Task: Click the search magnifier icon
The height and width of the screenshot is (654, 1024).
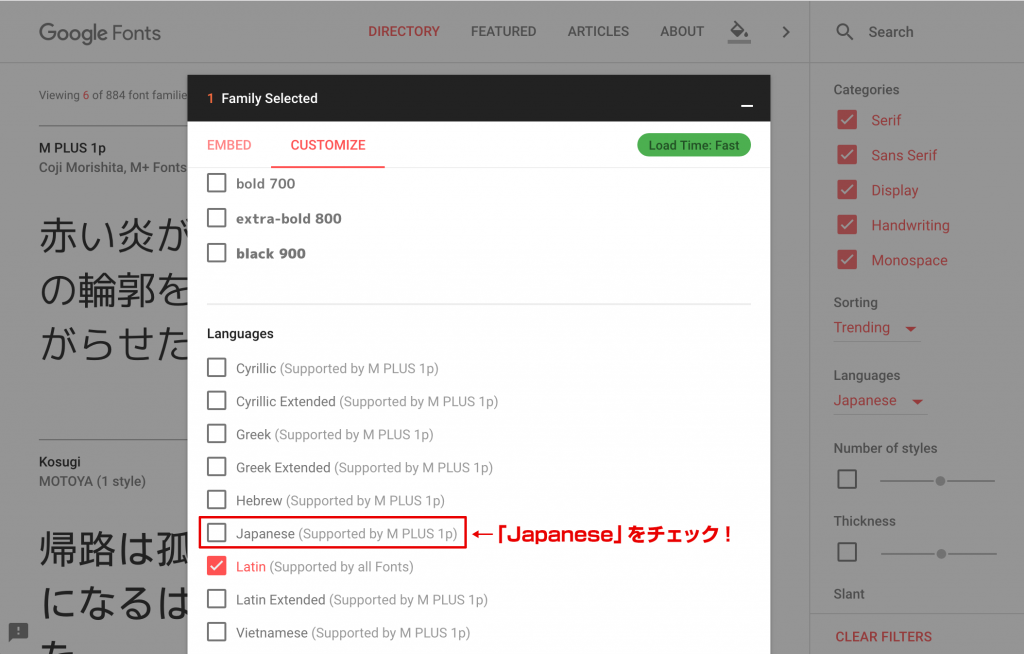Action: [x=844, y=31]
